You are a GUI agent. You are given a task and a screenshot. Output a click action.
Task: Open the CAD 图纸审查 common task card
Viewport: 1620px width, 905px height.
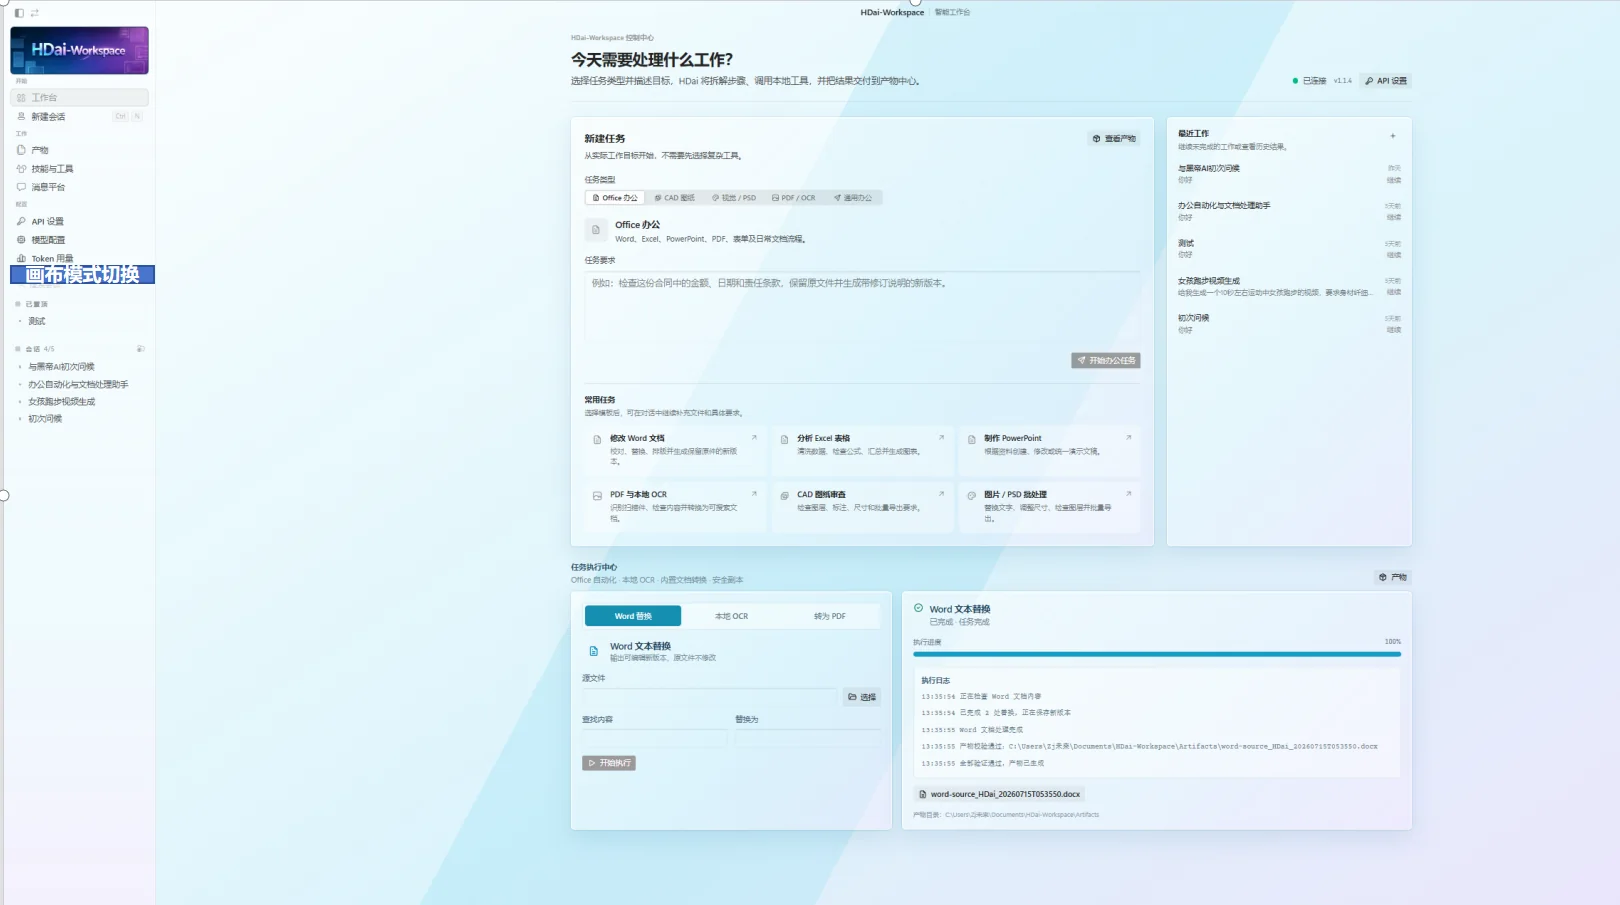(x=863, y=506)
